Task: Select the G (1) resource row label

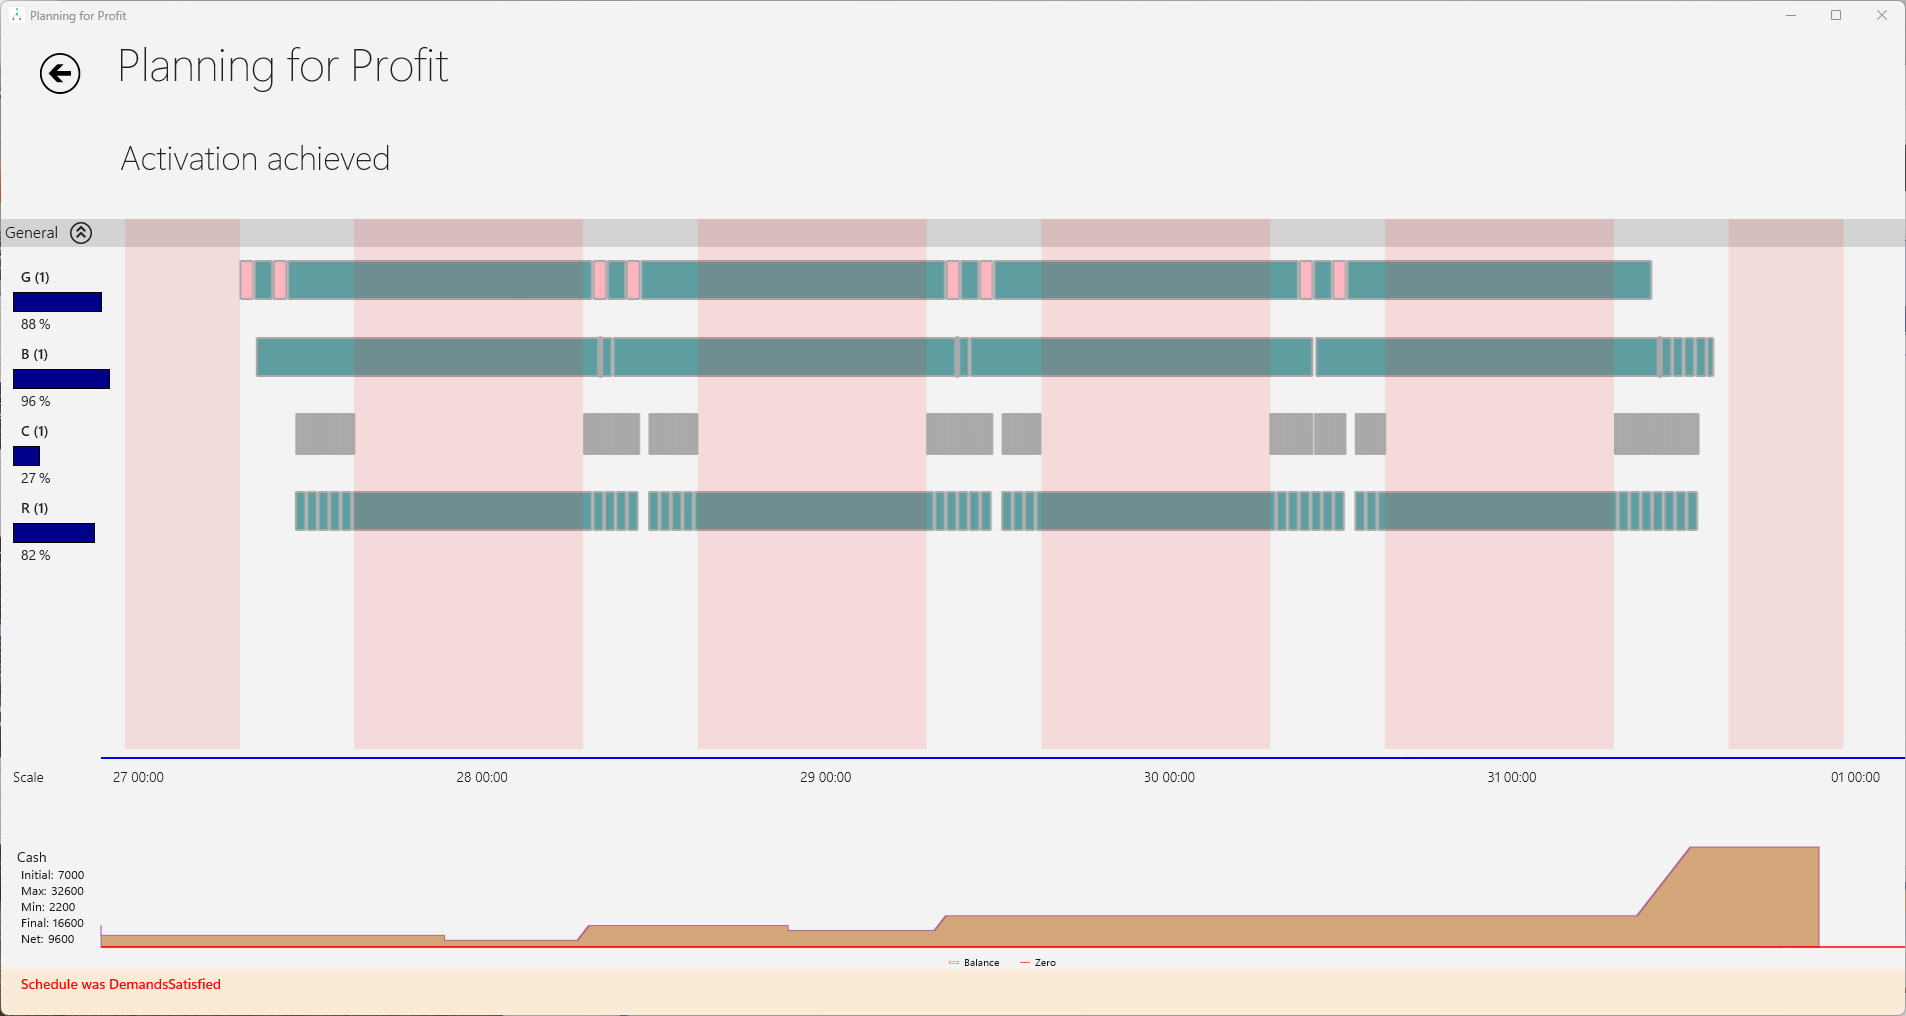Action: pyautogui.click(x=35, y=277)
